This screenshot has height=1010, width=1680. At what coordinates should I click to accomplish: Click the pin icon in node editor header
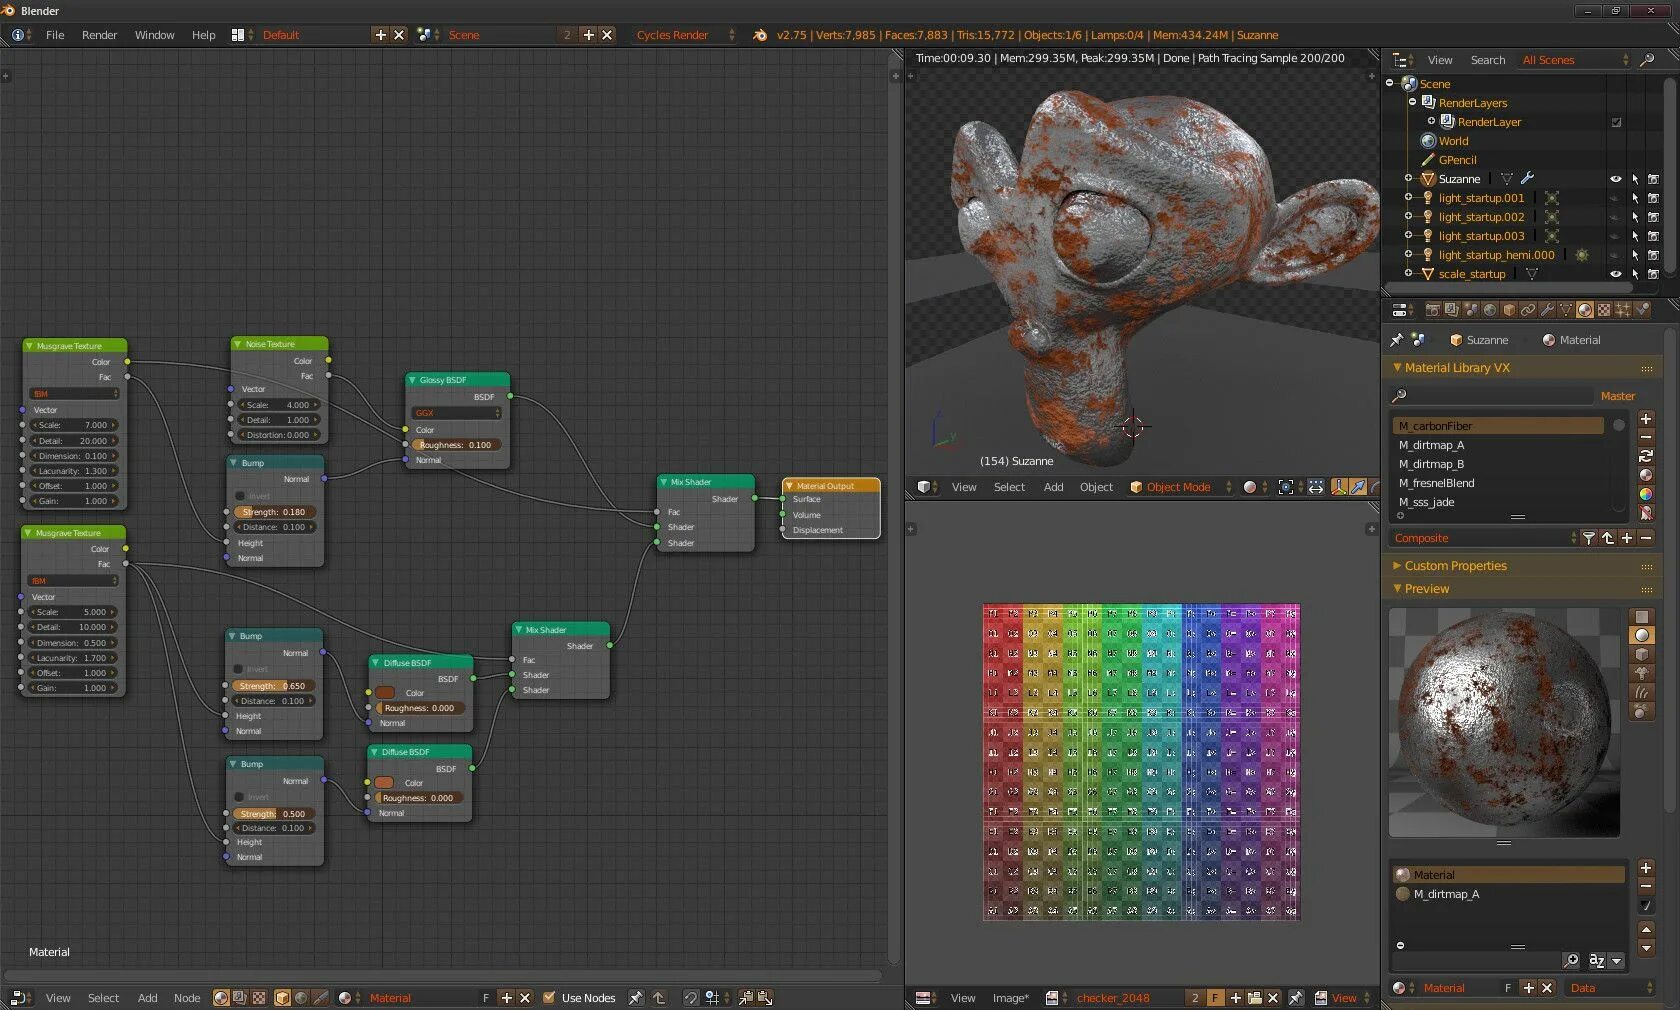(635, 998)
